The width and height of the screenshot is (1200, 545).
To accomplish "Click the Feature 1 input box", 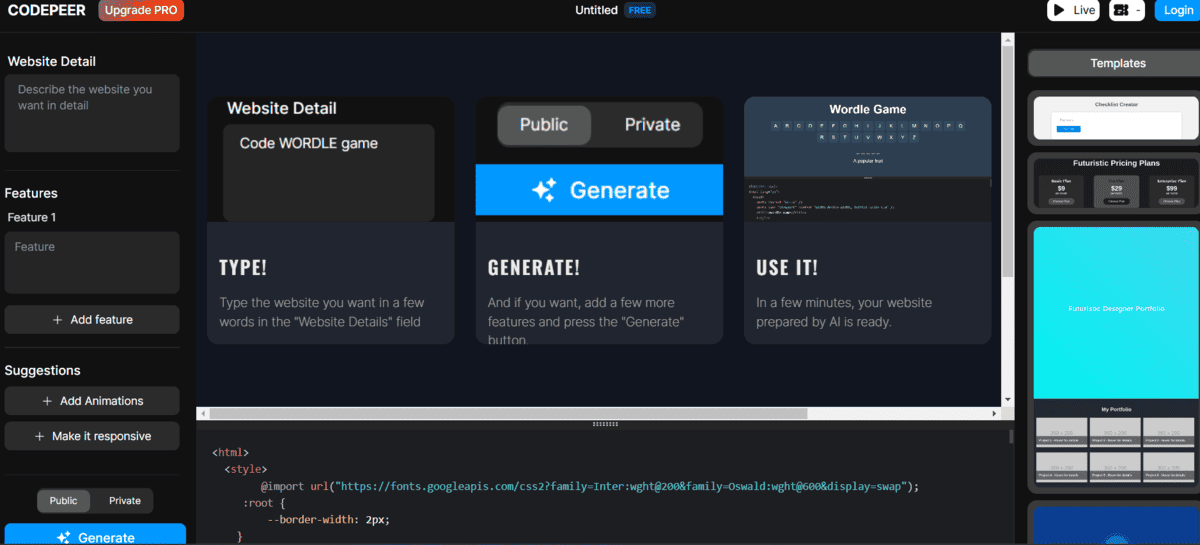I will pyautogui.click(x=92, y=262).
